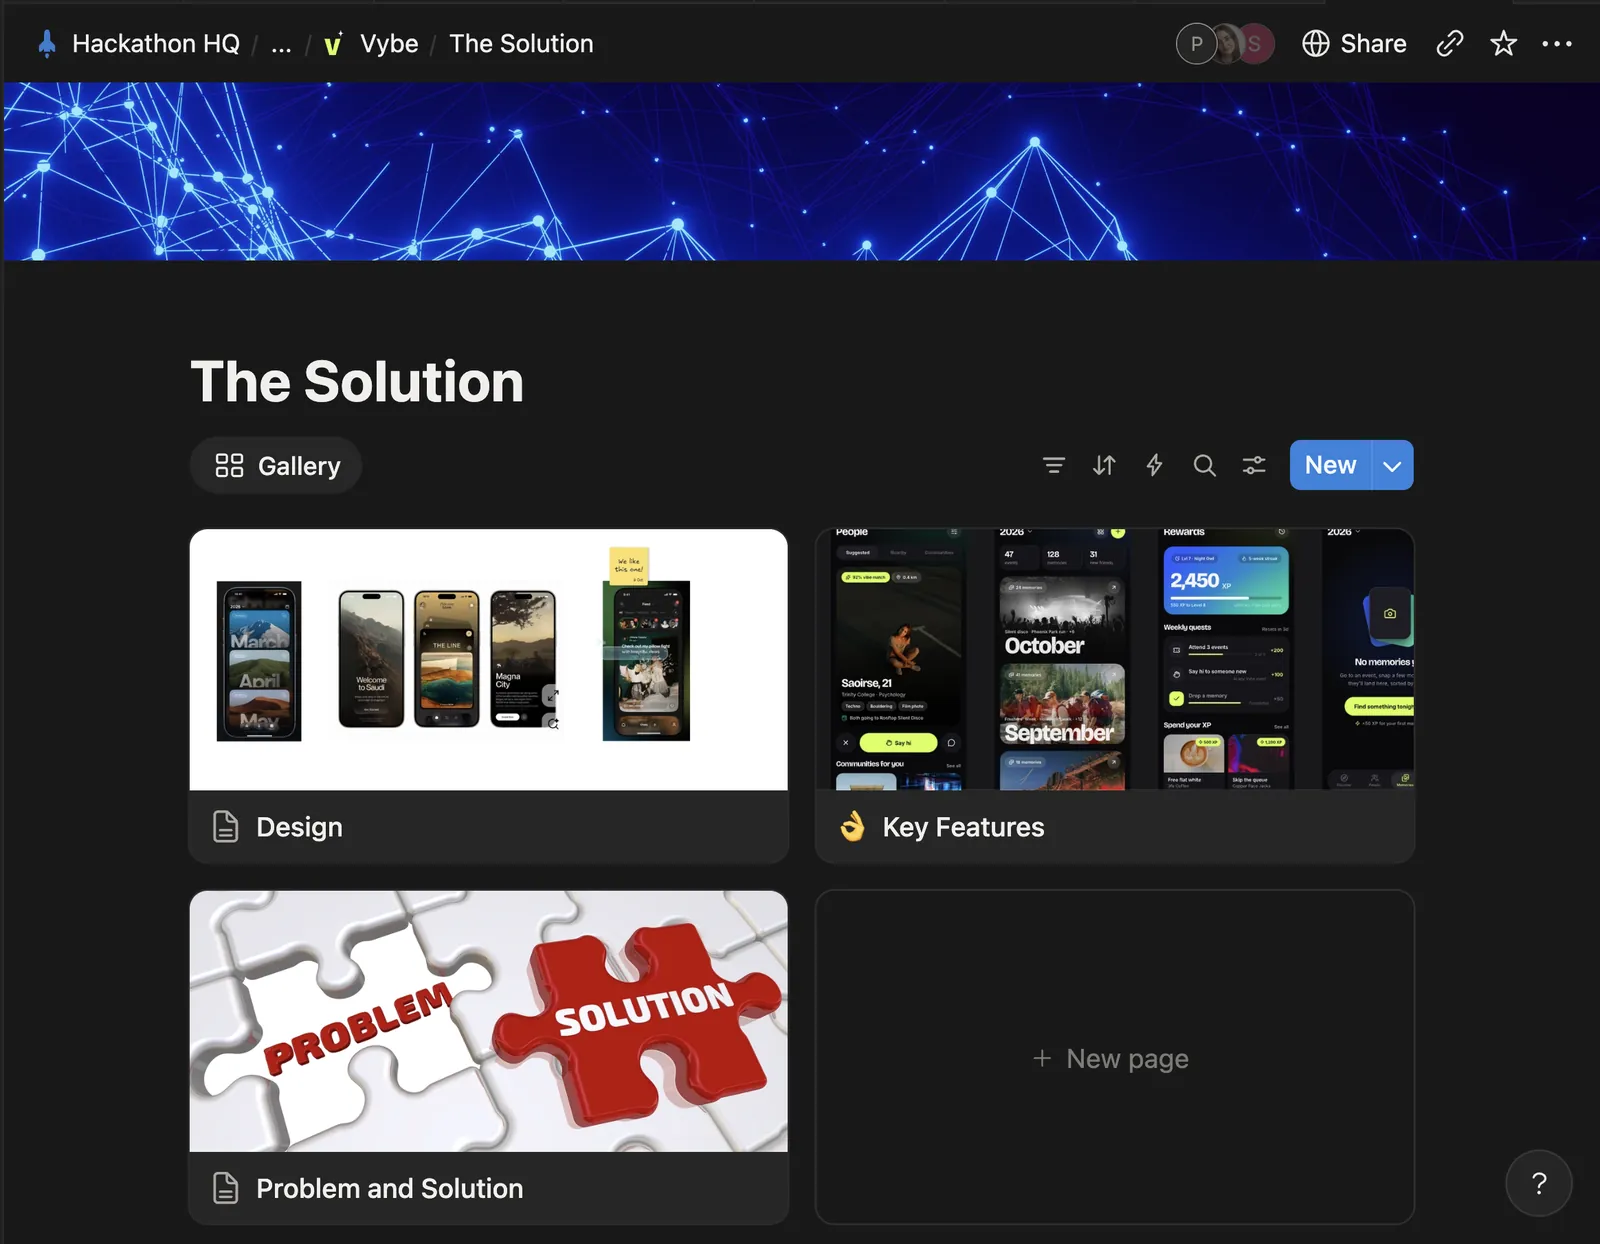Click the Problem and Solution document icon
Screen dimensions: 1600x1244
[x=226, y=1188]
